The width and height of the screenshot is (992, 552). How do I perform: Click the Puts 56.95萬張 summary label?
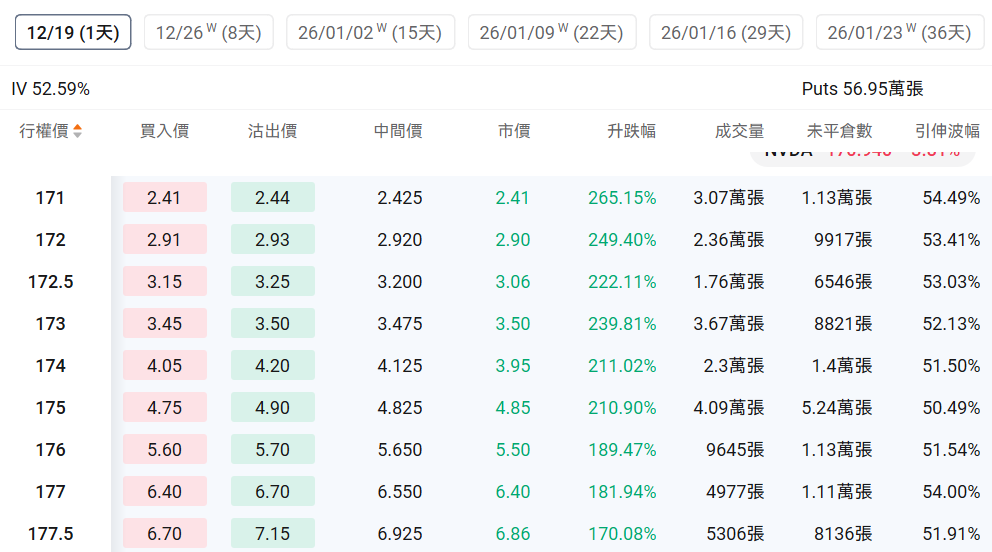(862, 89)
